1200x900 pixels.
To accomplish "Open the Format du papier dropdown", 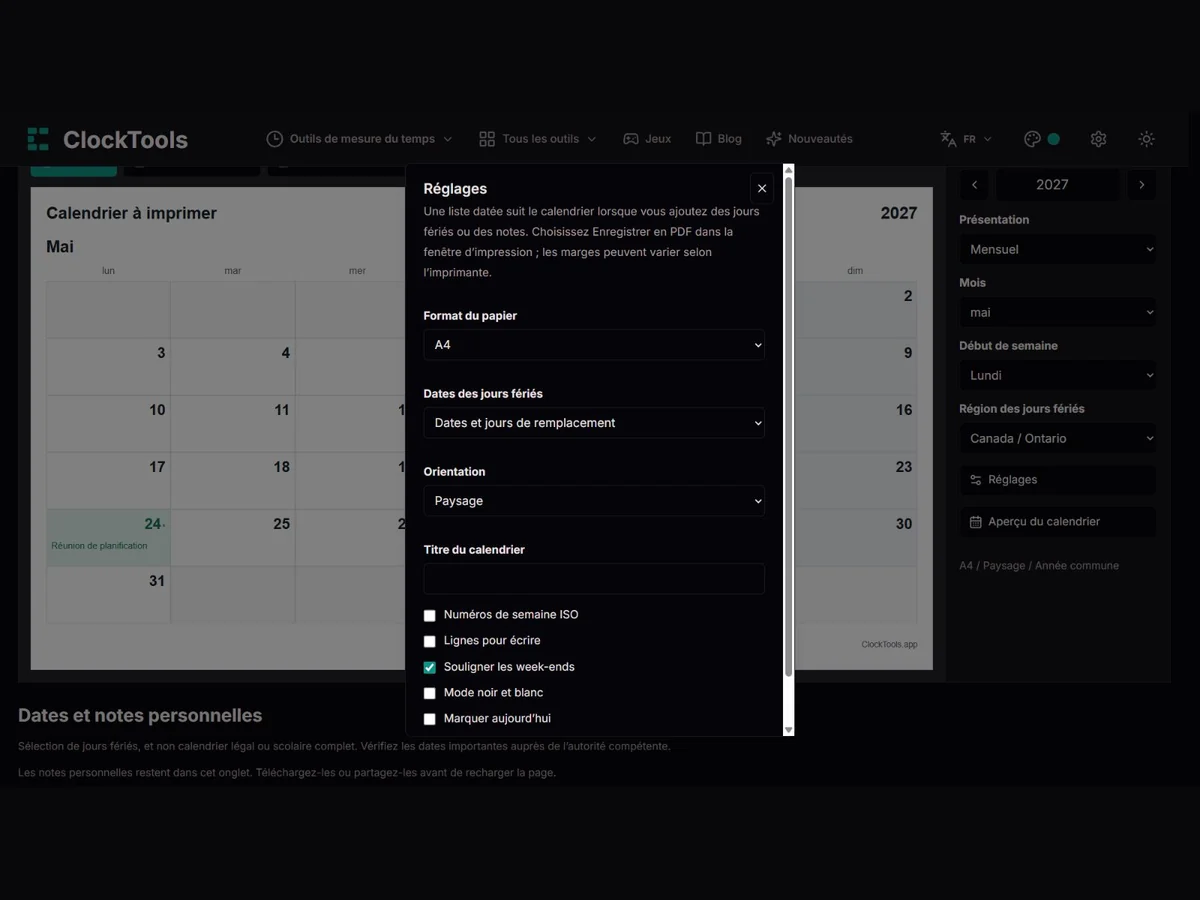I will coord(594,345).
